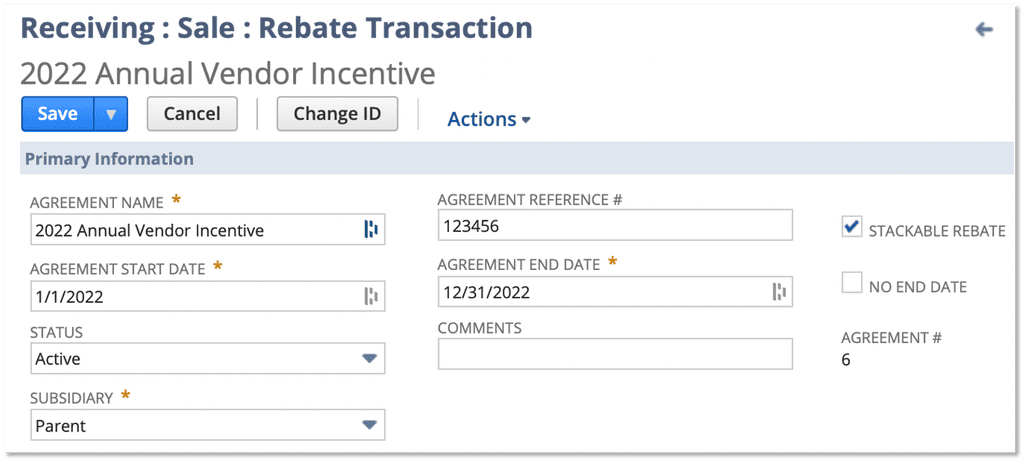Click the icon inside Agreement Name field

(x=371, y=229)
